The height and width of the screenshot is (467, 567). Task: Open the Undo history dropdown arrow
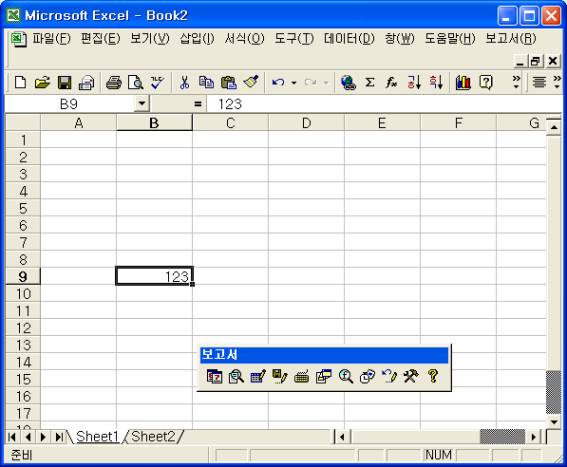coord(294,83)
